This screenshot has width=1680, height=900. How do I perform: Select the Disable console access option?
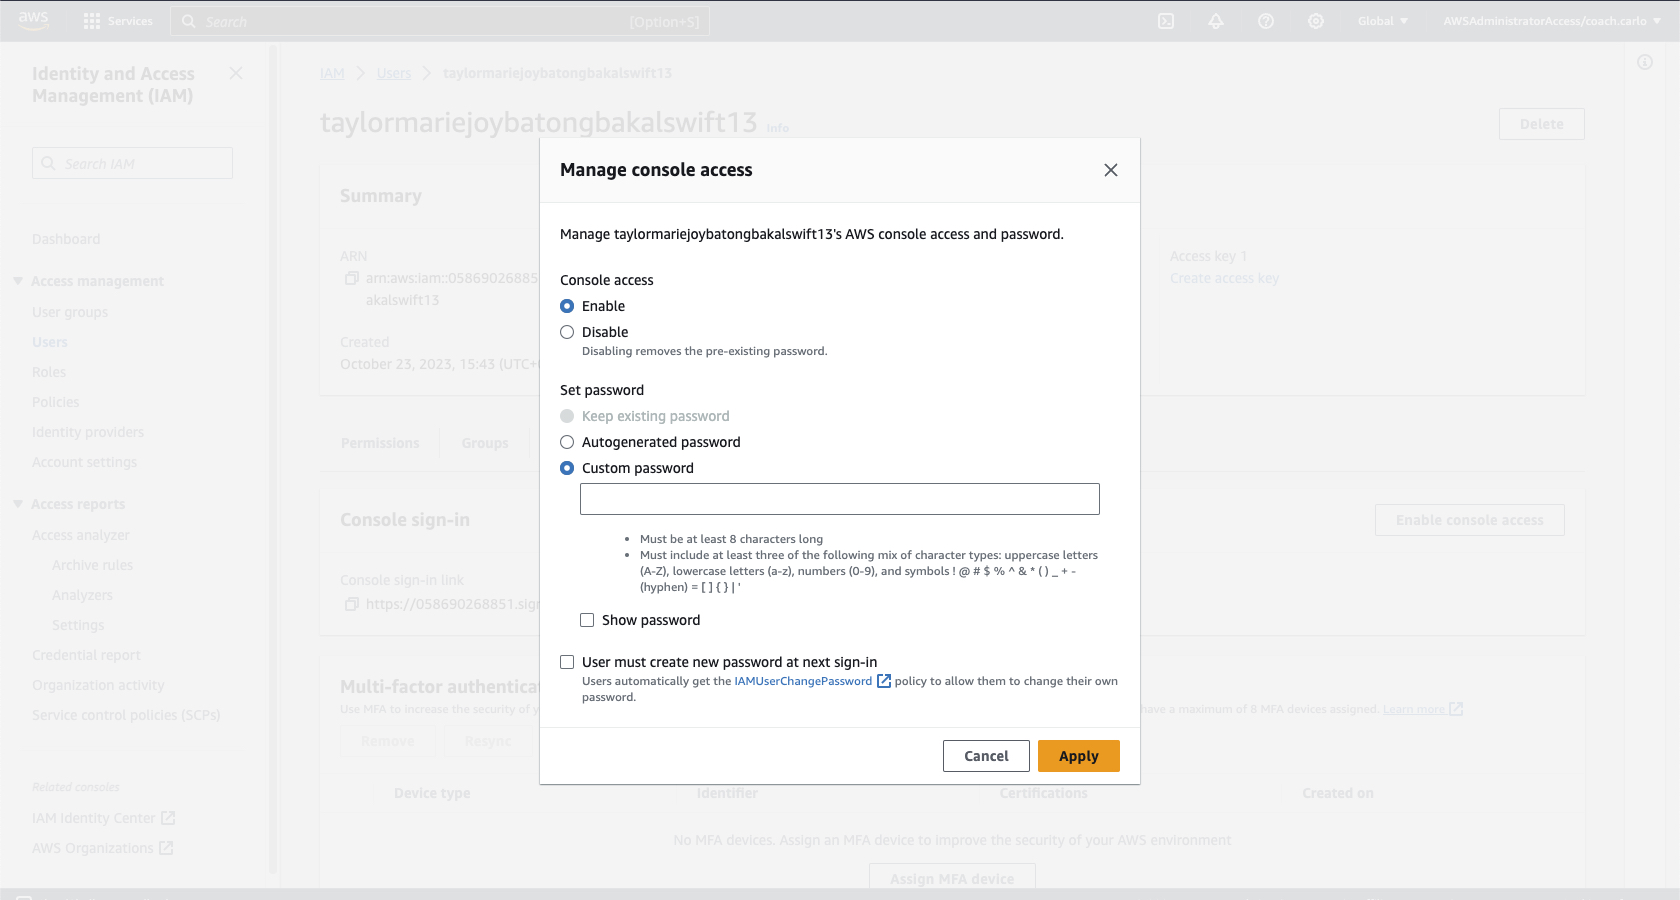(567, 332)
